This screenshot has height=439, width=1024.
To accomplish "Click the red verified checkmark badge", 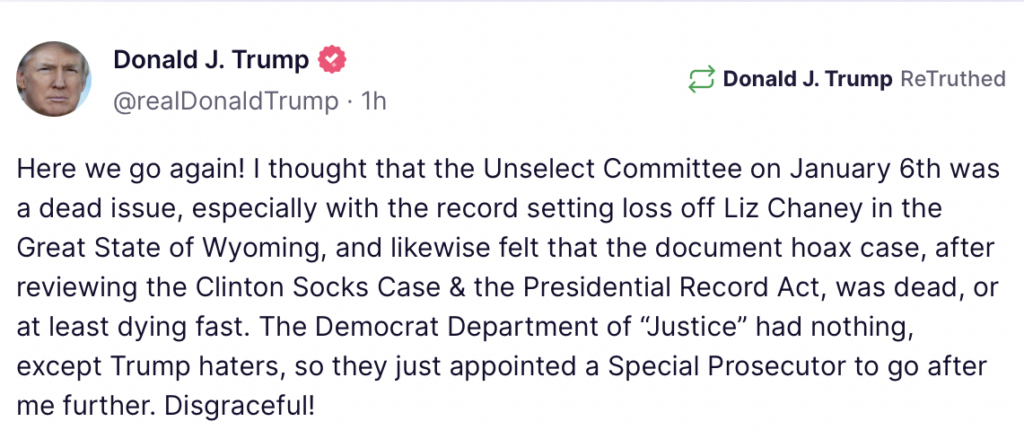I will coord(332,60).
